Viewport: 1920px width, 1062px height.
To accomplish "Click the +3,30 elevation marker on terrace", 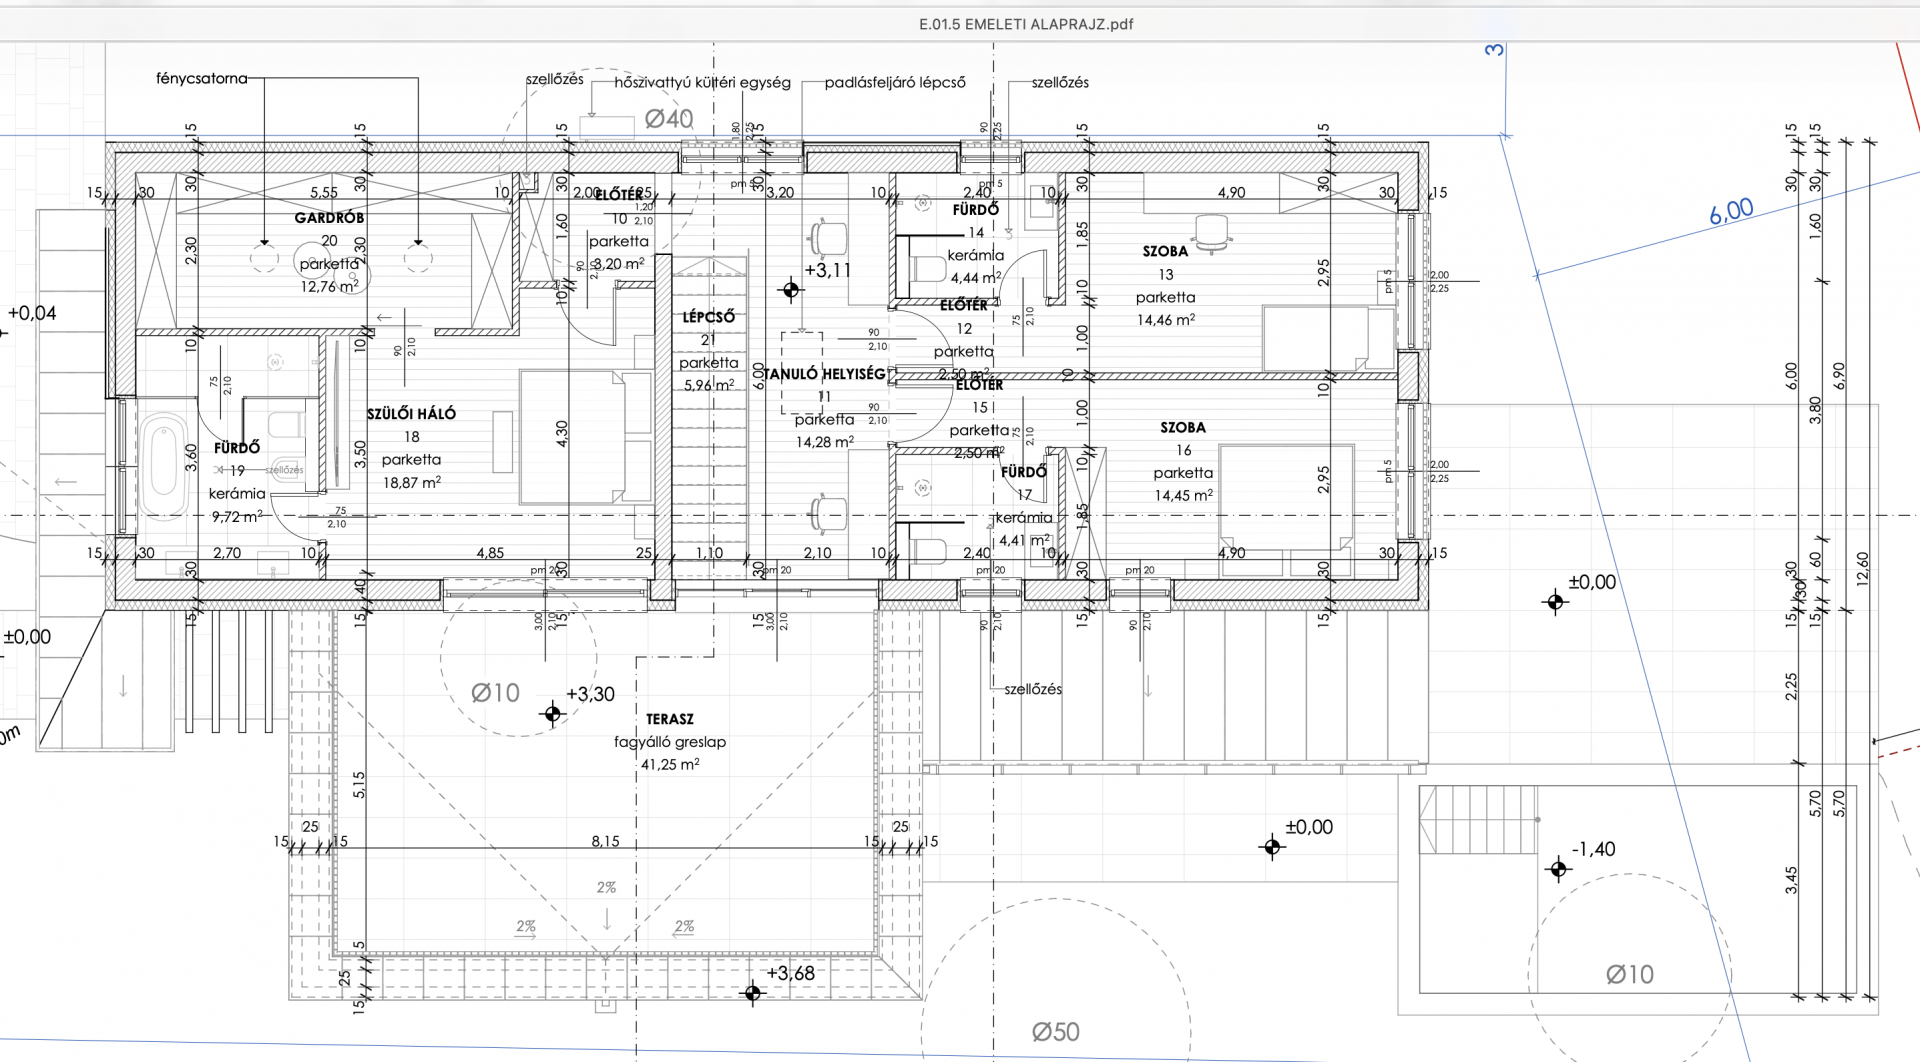I will pyautogui.click(x=552, y=714).
